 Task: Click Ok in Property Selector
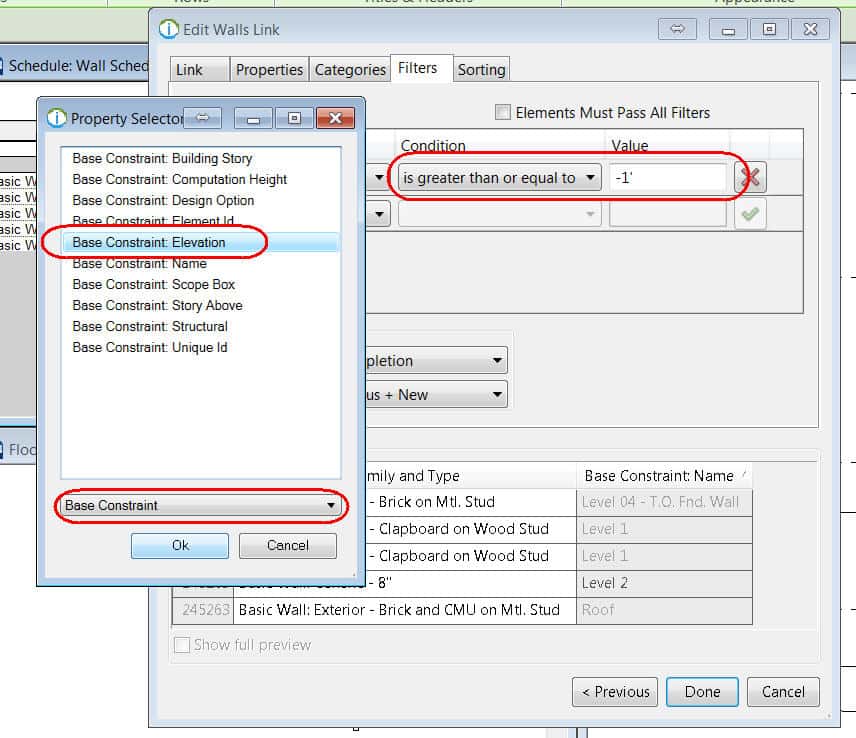coord(180,545)
